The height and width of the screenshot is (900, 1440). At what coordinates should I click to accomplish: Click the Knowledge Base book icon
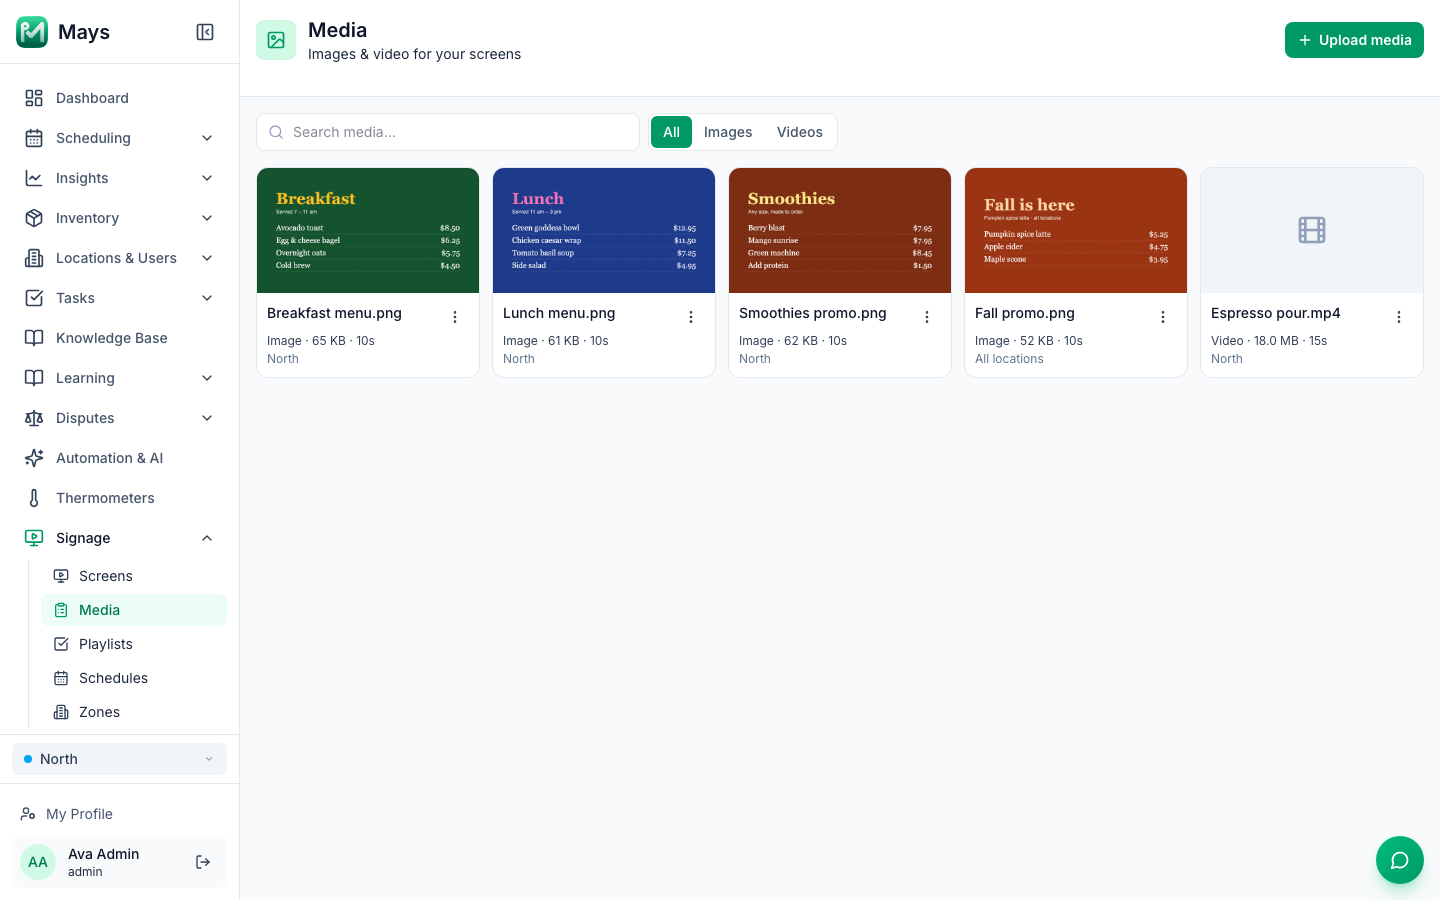pyautogui.click(x=34, y=338)
